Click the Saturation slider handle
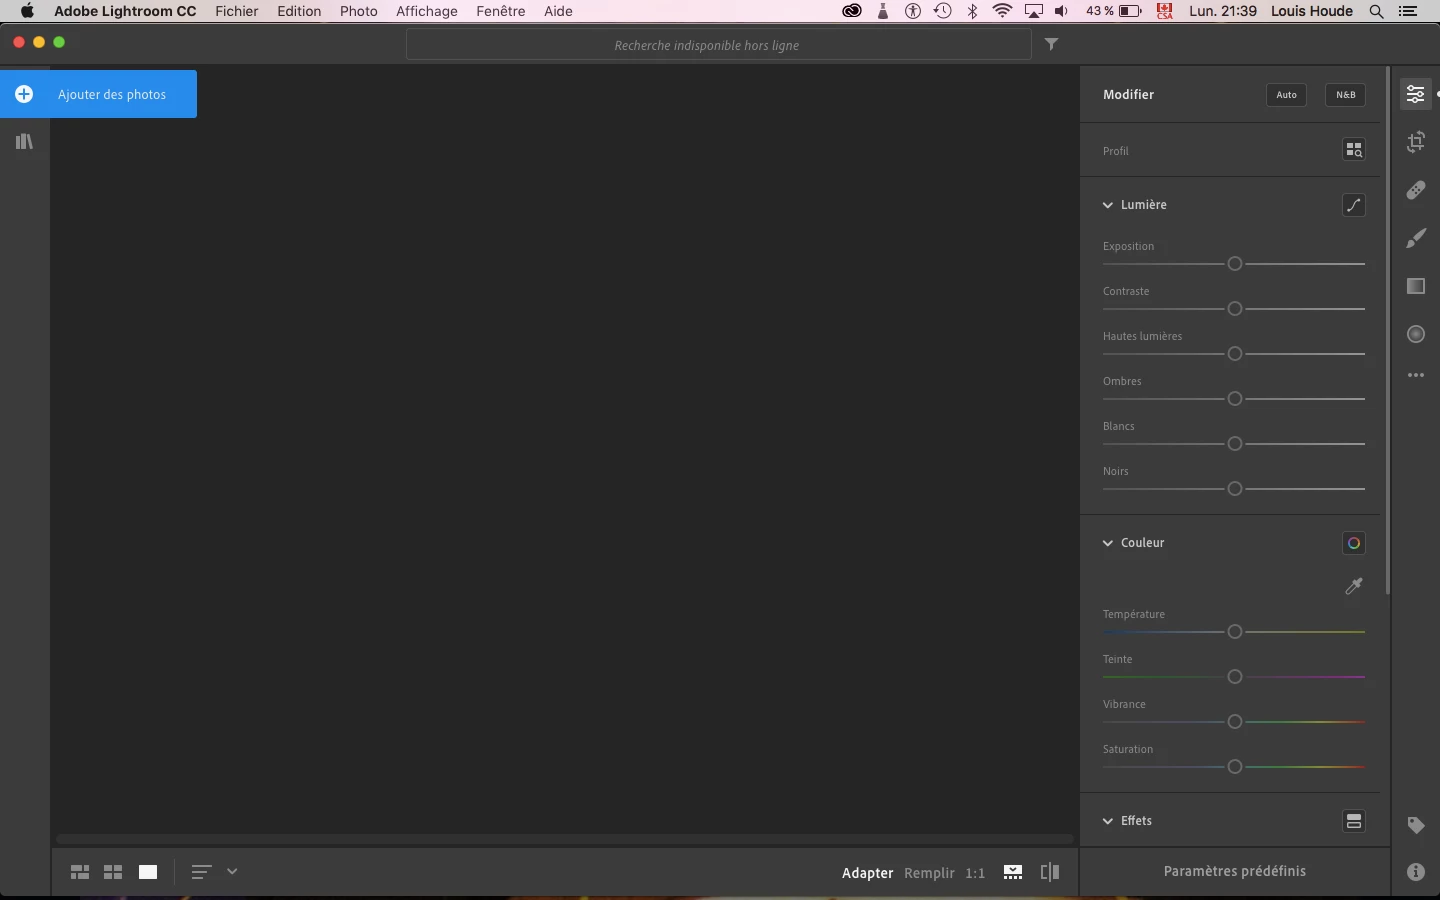Viewport: 1440px width, 900px height. (x=1235, y=767)
